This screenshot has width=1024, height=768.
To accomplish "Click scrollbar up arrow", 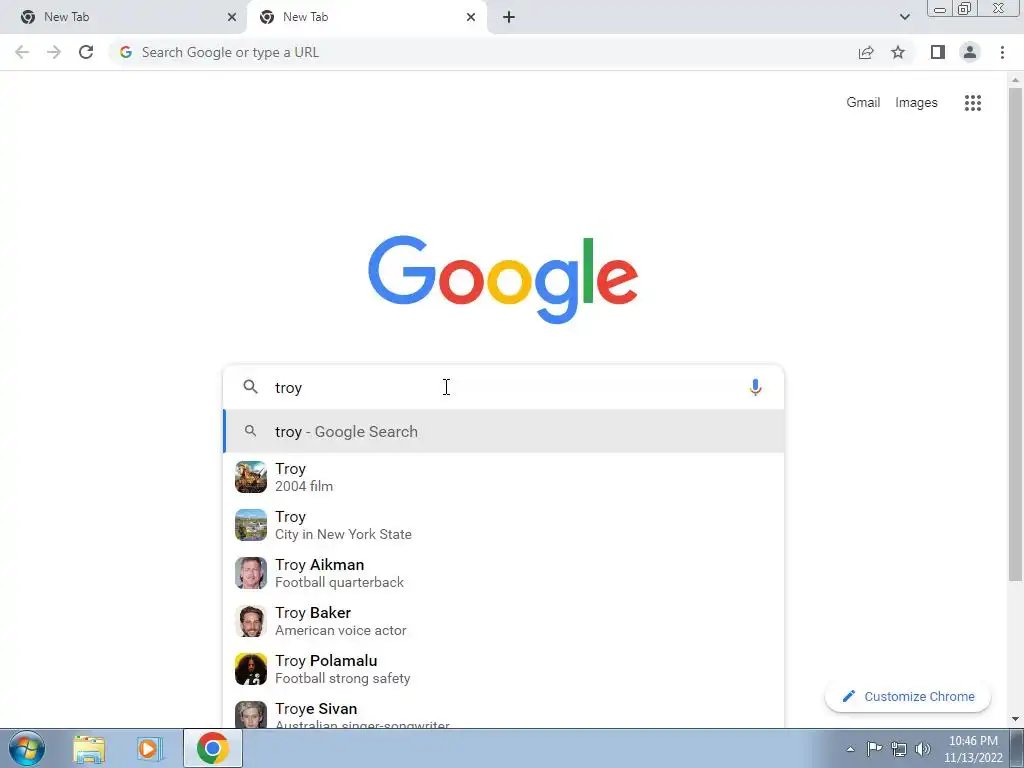I will [1015, 80].
